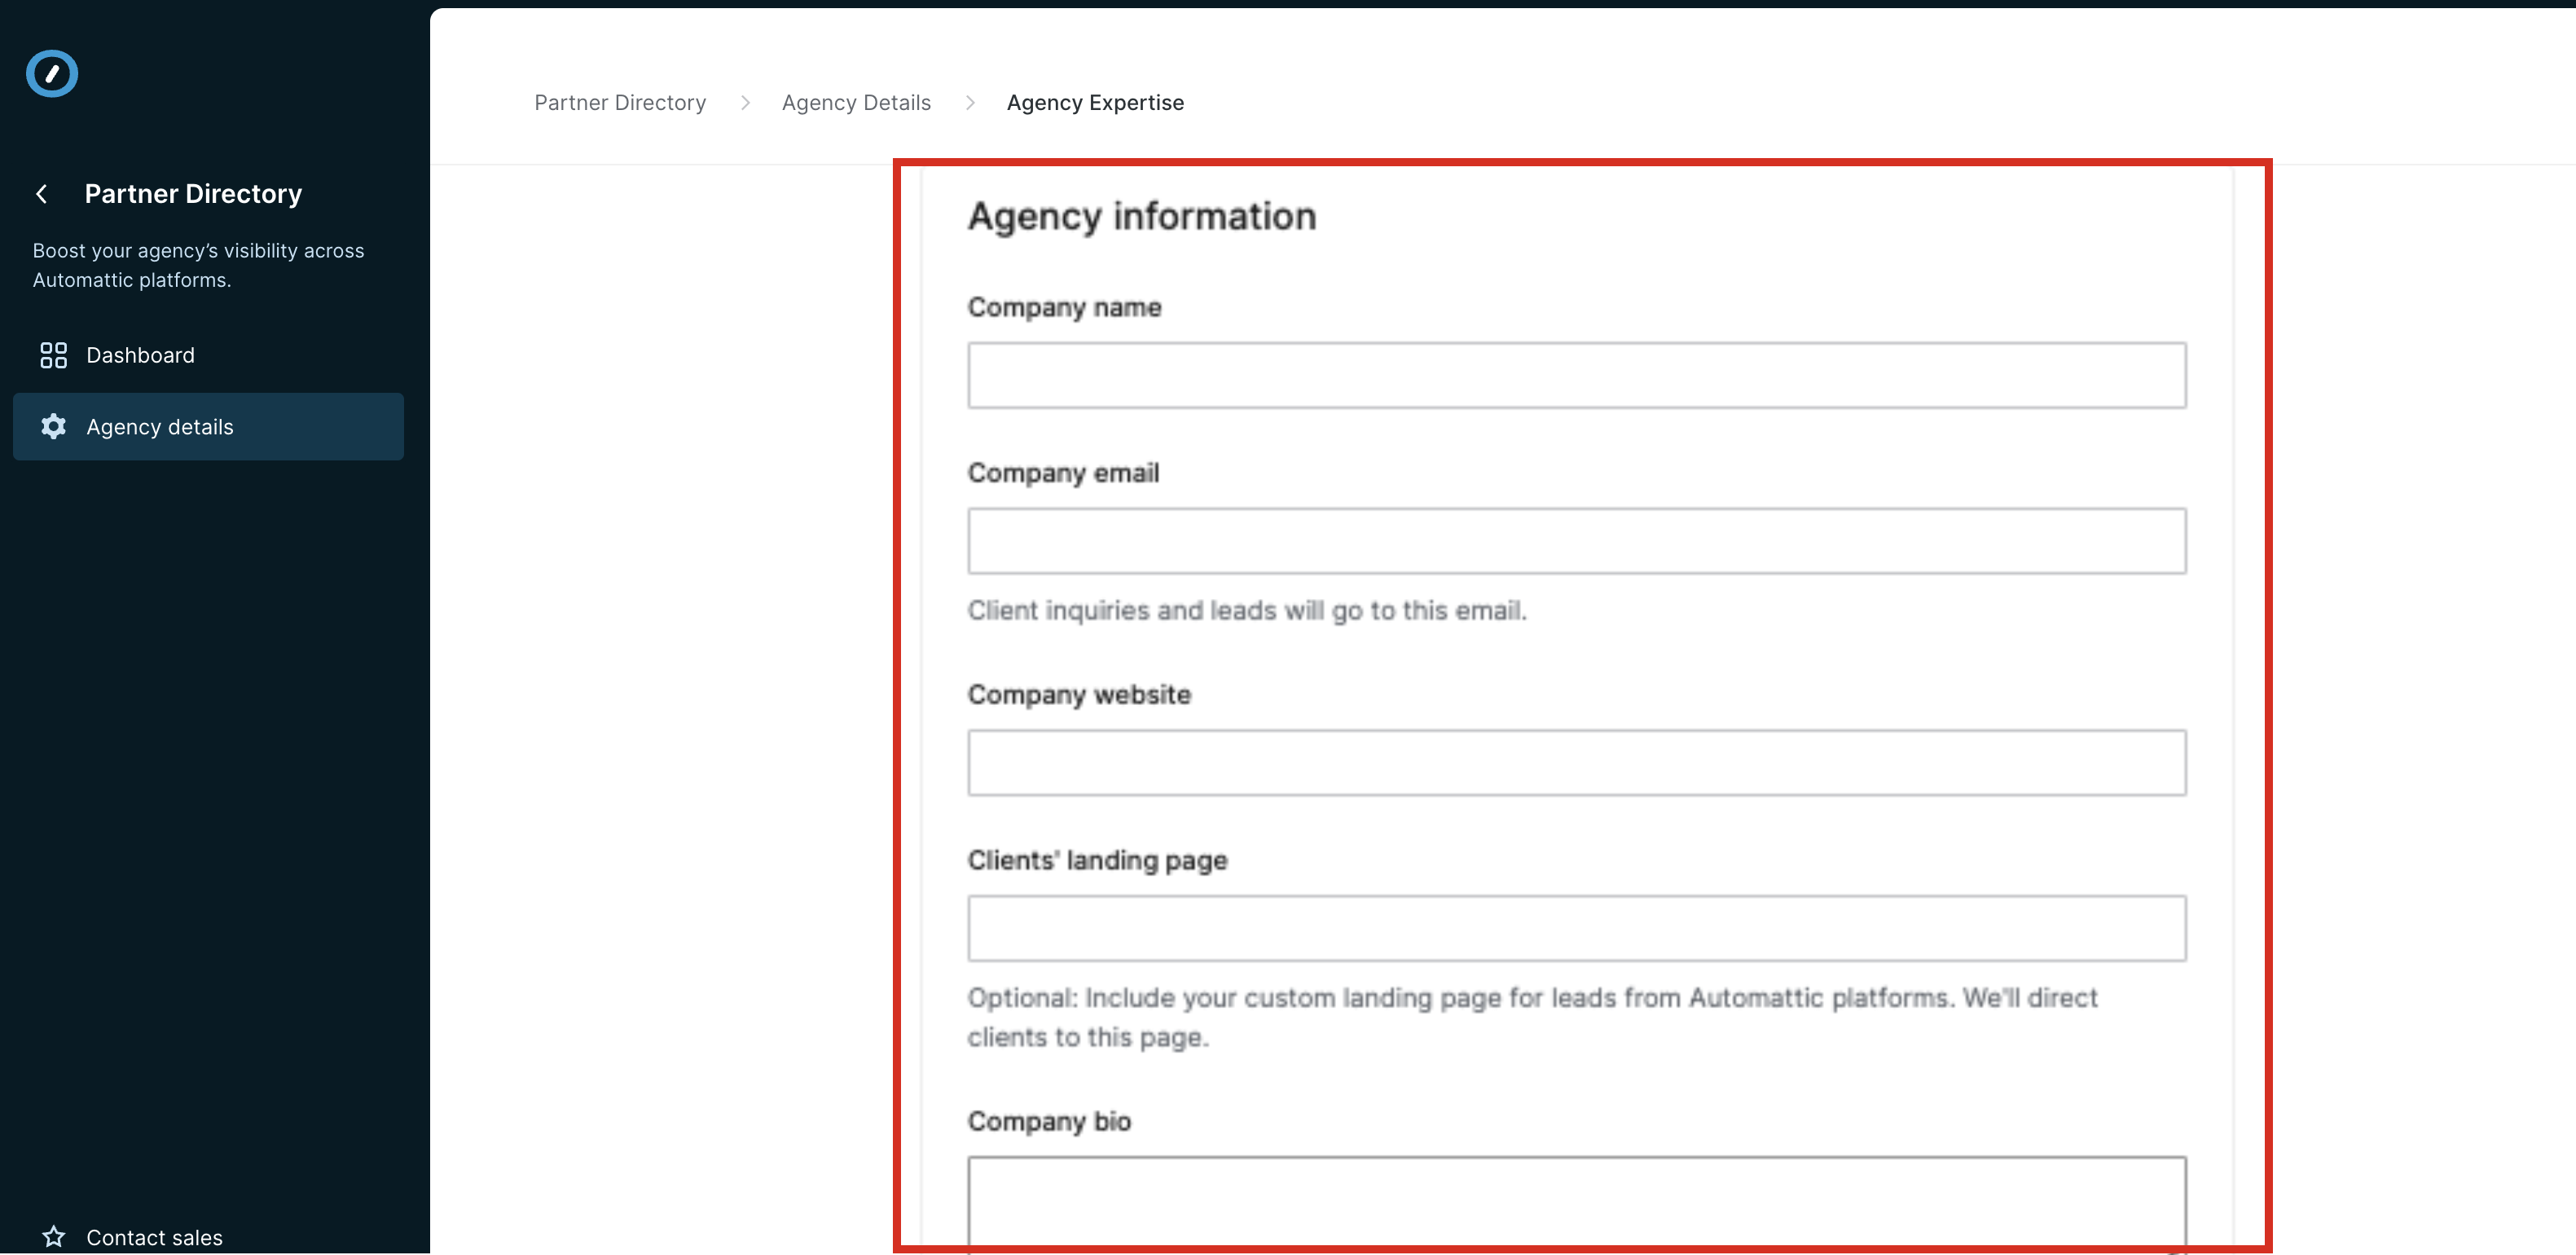
Task: Navigate to the Agency Details breadcrumb
Action: click(856, 103)
